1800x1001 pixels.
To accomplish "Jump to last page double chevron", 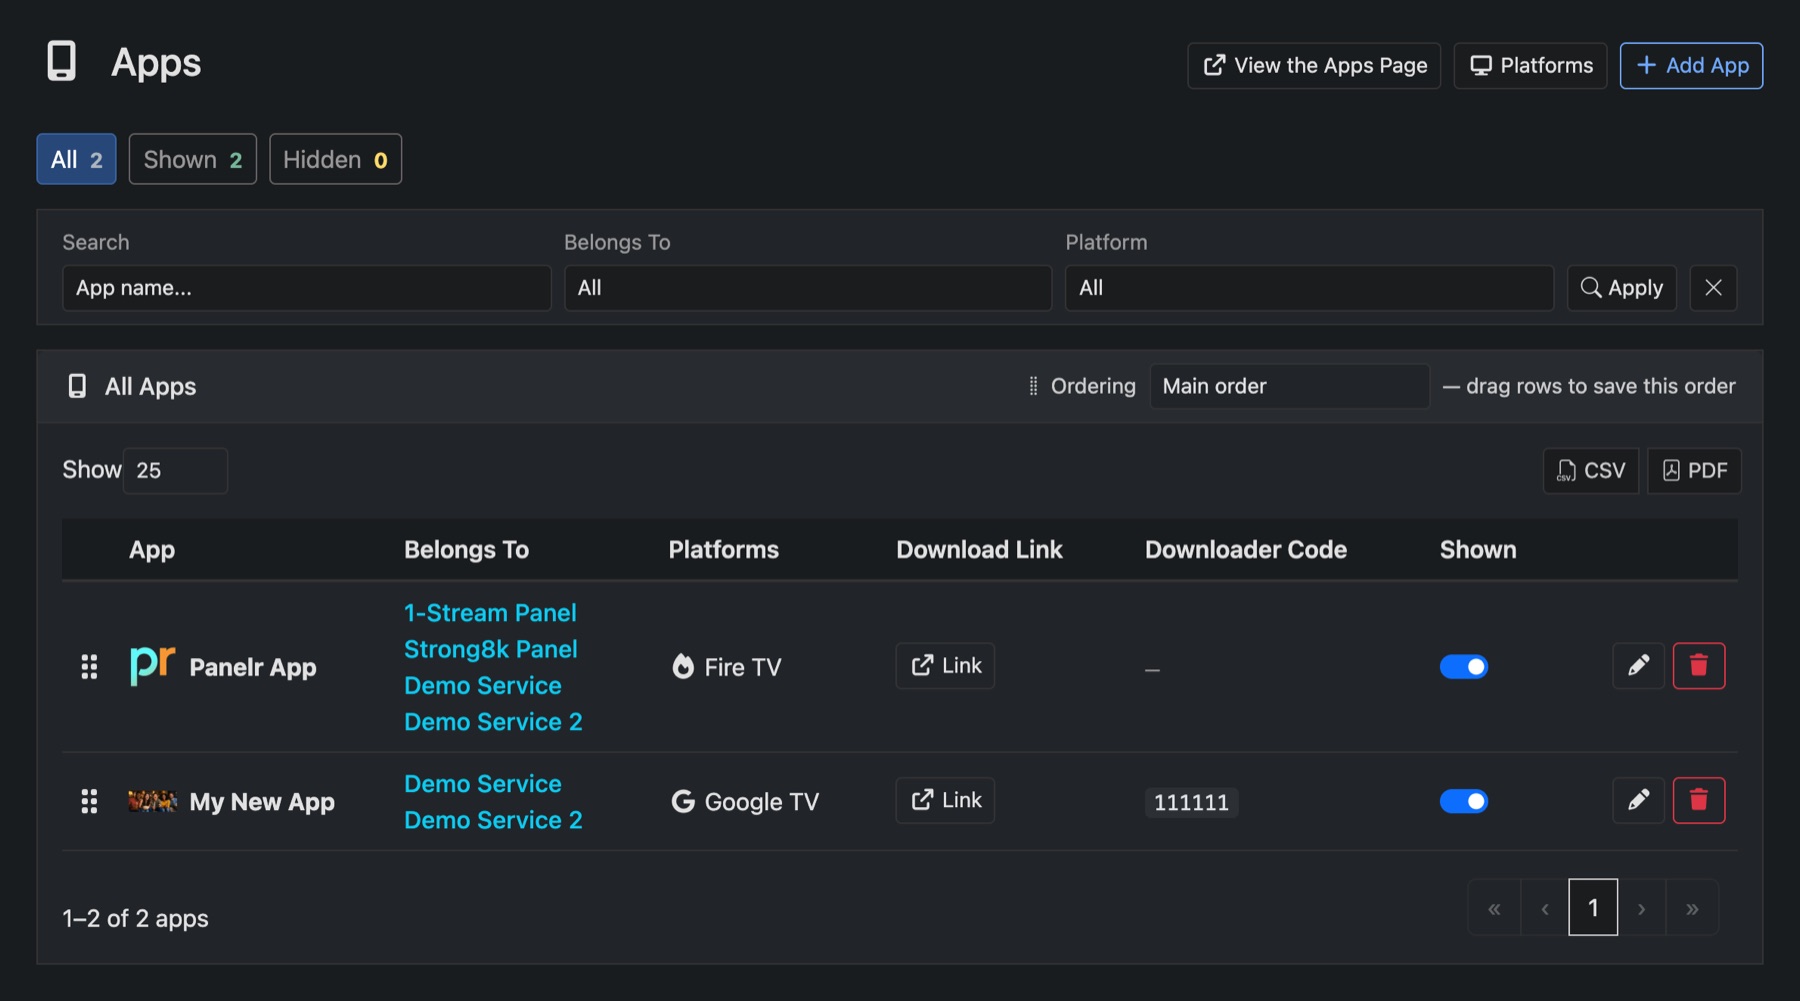I will point(1692,908).
